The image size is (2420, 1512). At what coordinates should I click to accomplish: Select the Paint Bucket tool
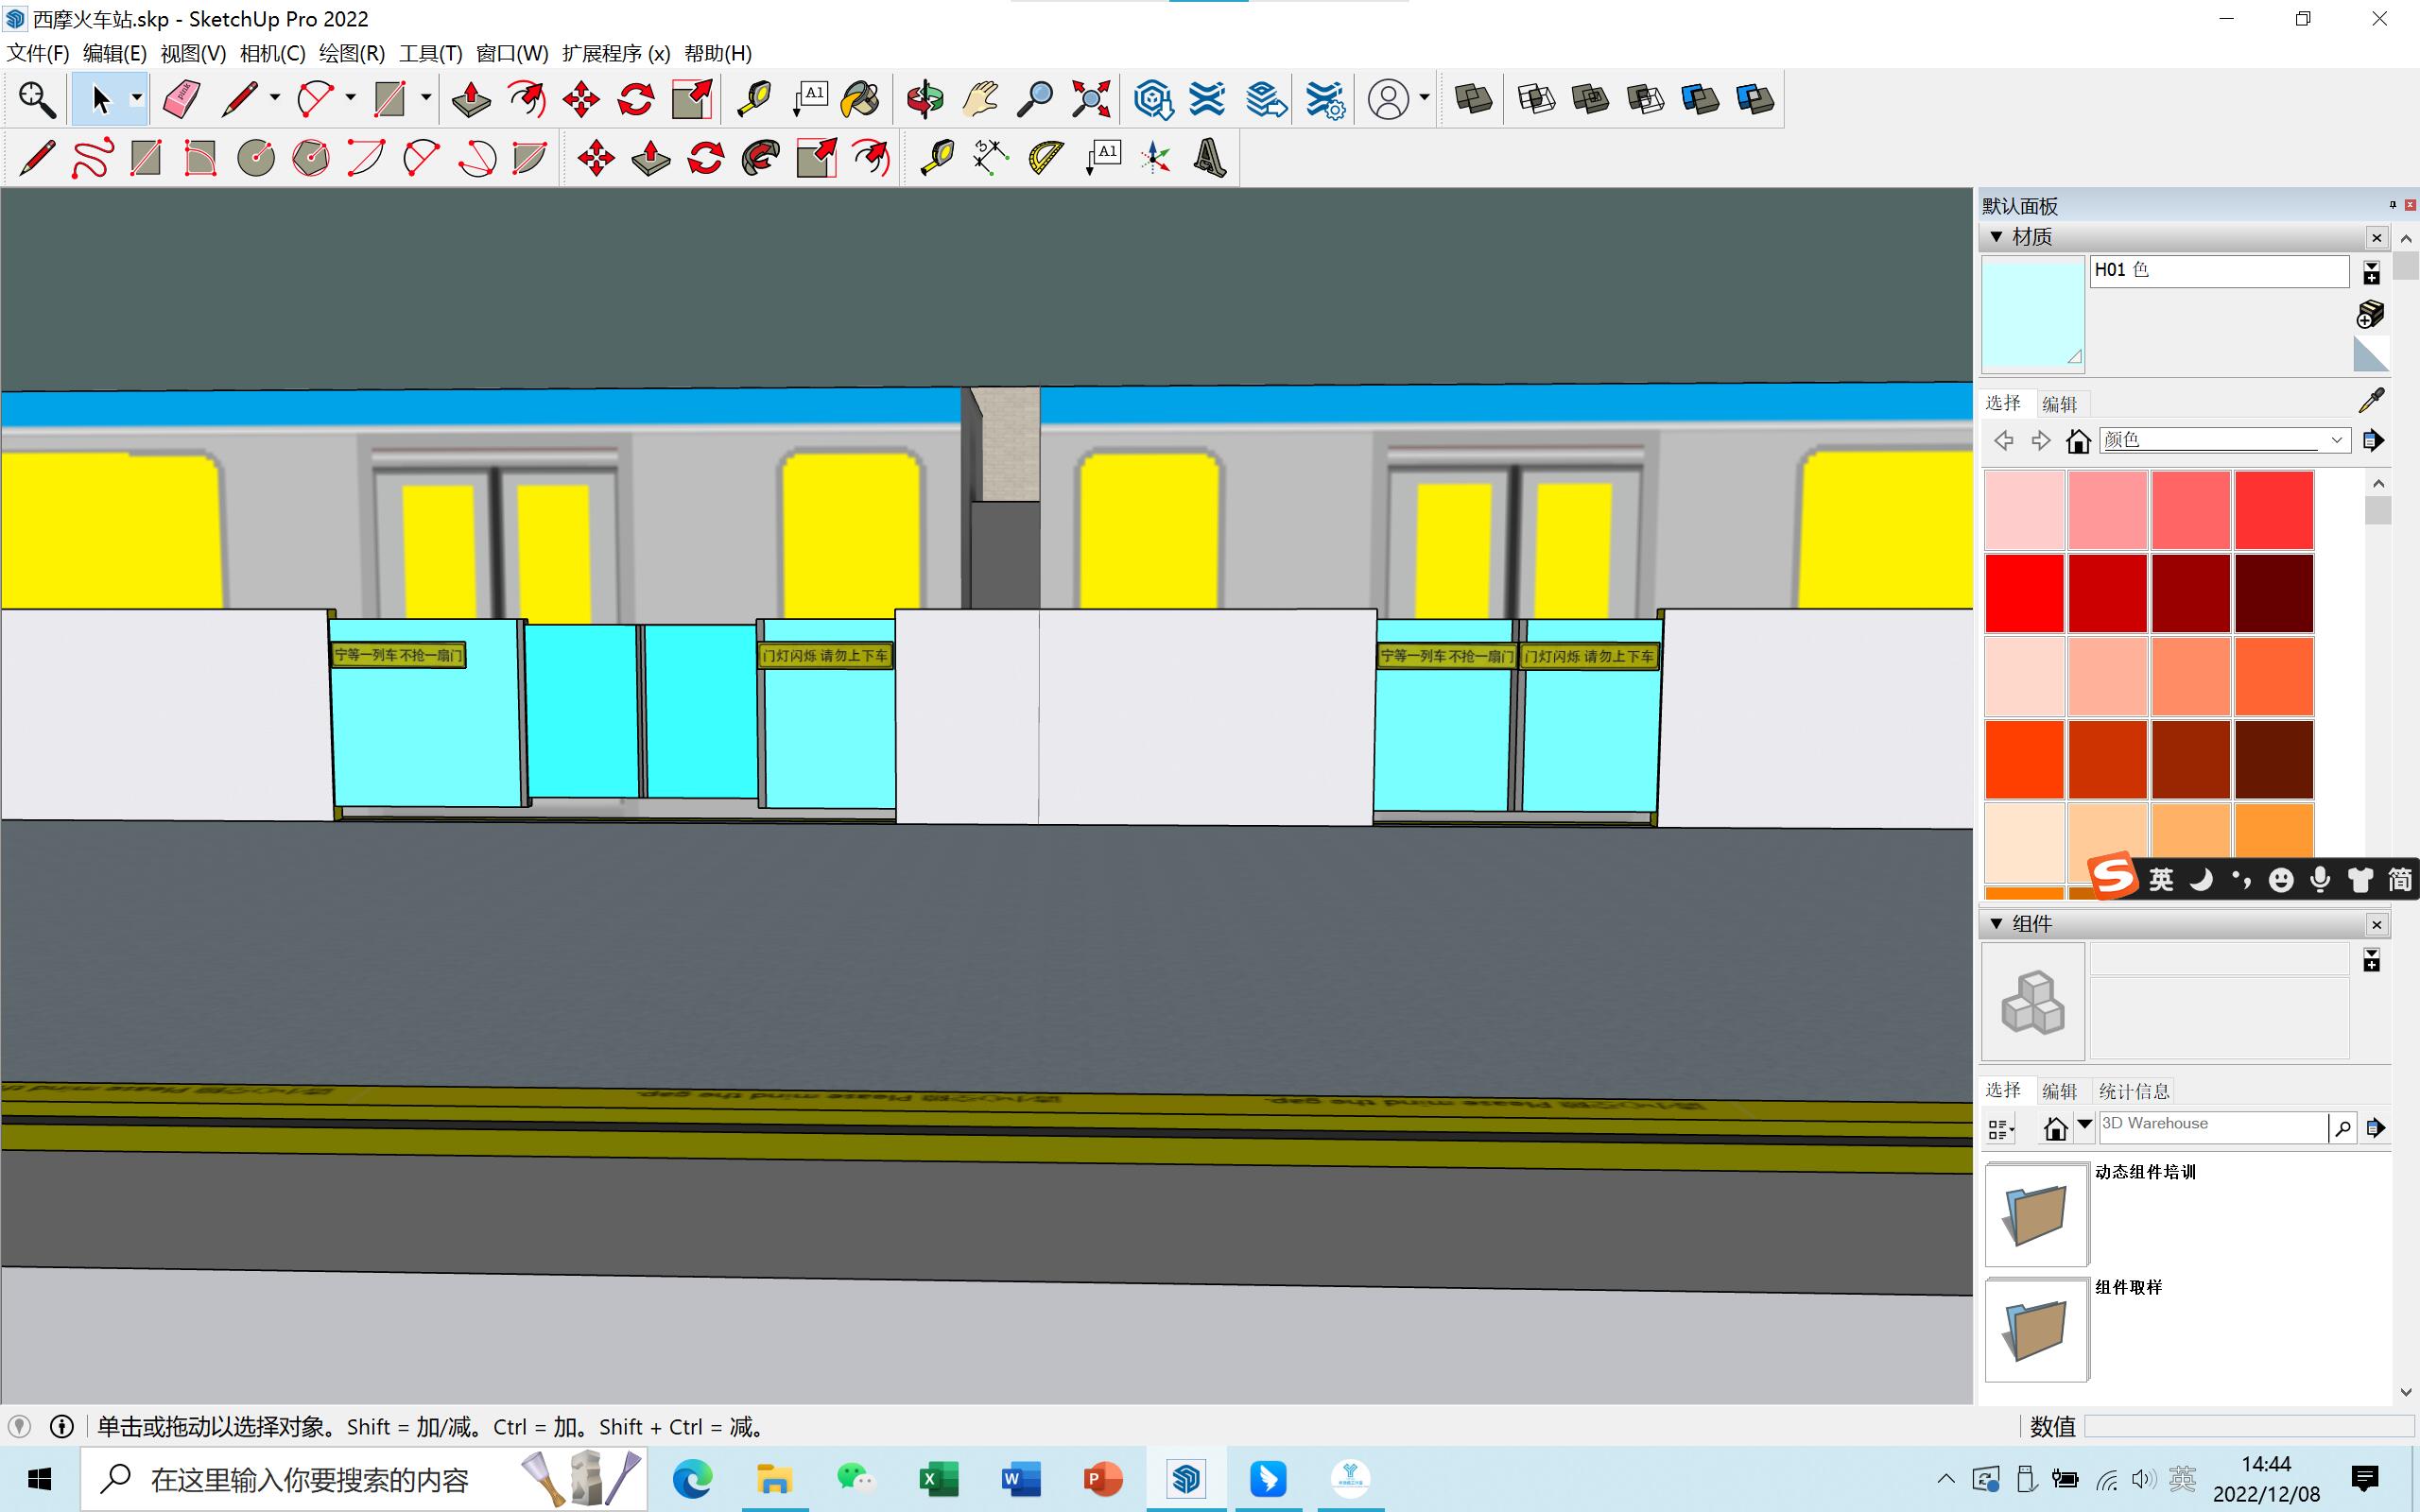[x=861, y=99]
